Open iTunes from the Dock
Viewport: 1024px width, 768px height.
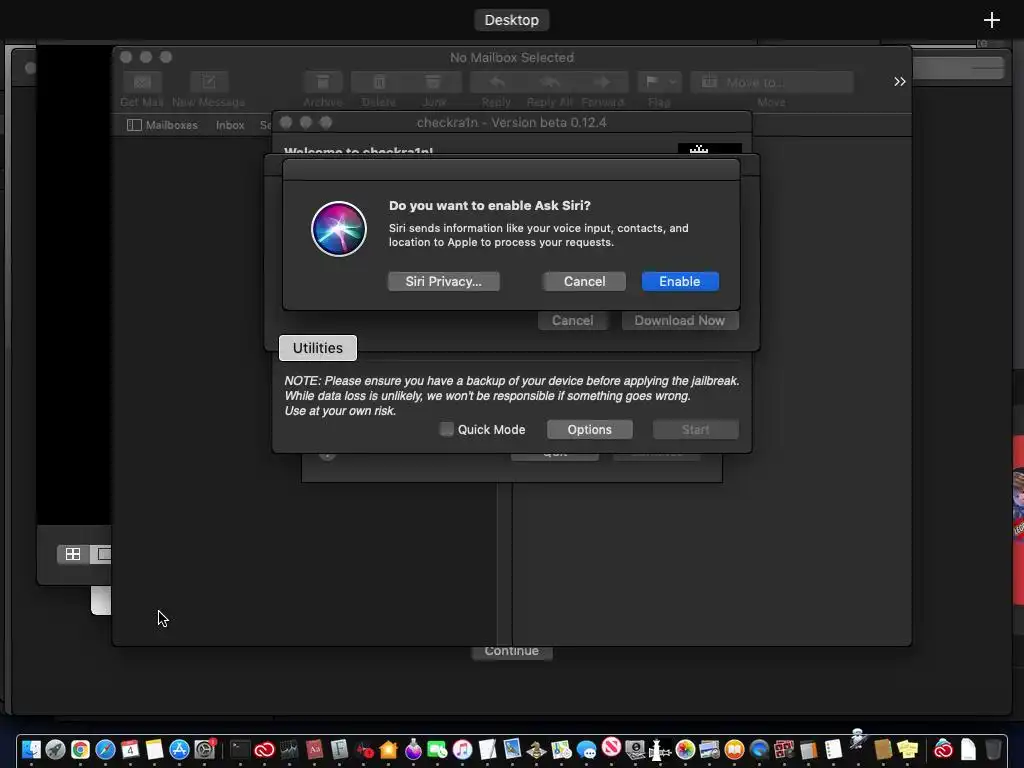pos(462,749)
